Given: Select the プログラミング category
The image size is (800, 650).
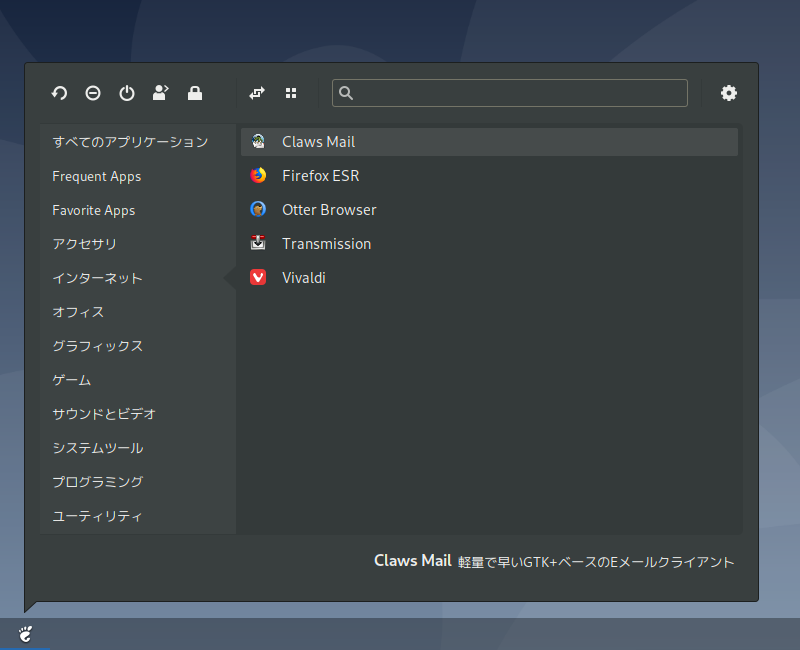Looking at the screenshot, I should tap(97, 482).
